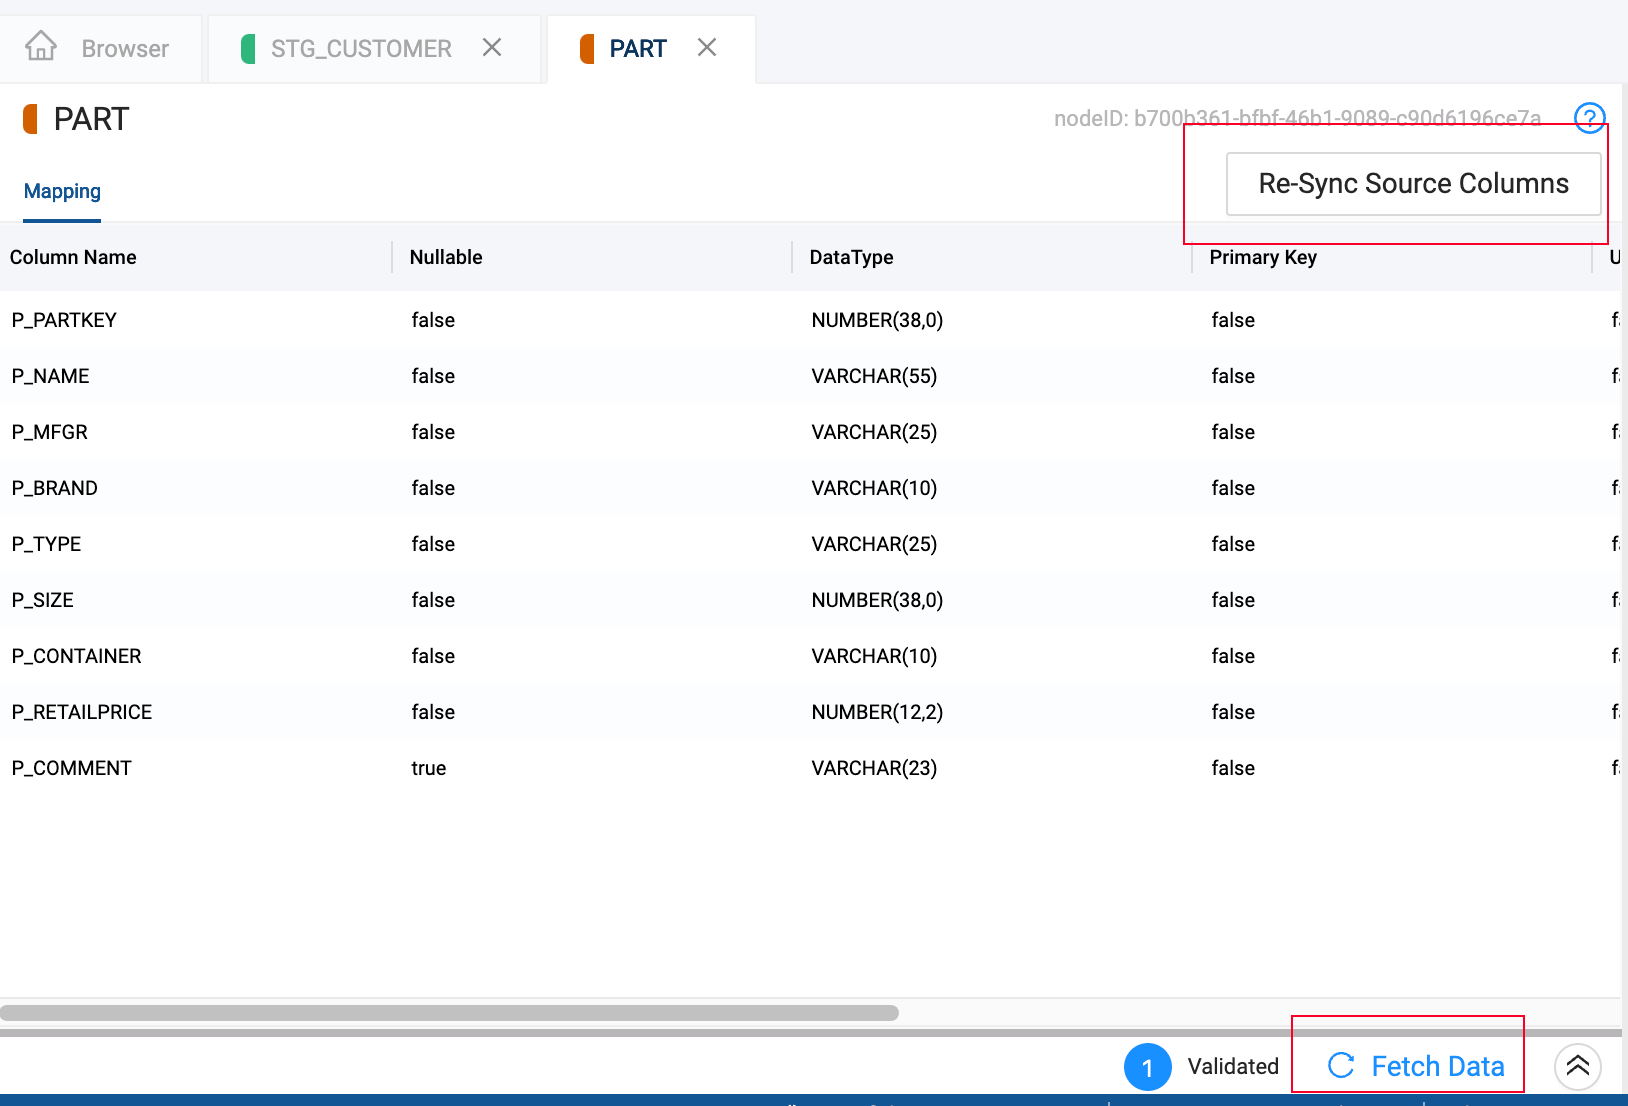Click the home icon in Browser tab
Screen dimensions: 1628x1106
coord(41,46)
